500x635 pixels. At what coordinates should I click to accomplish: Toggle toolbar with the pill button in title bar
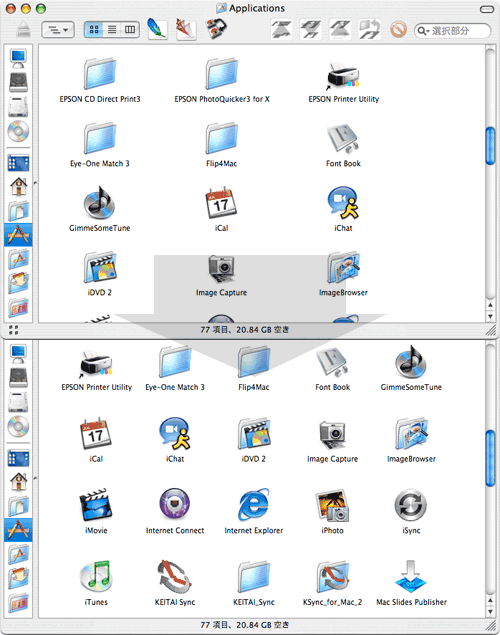(x=487, y=9)
